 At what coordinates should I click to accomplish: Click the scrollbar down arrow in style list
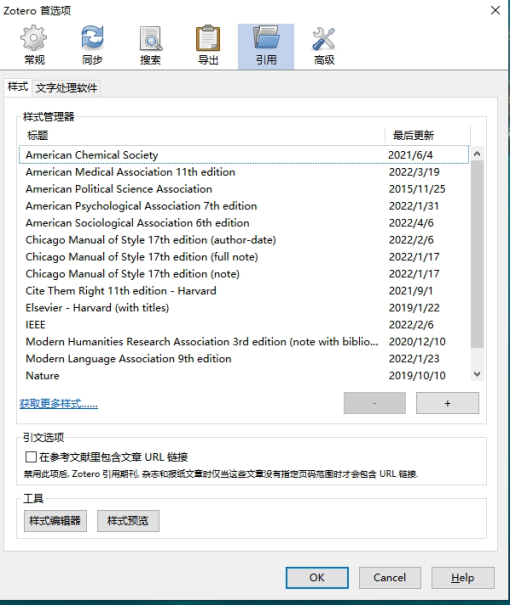pos(477,374)
